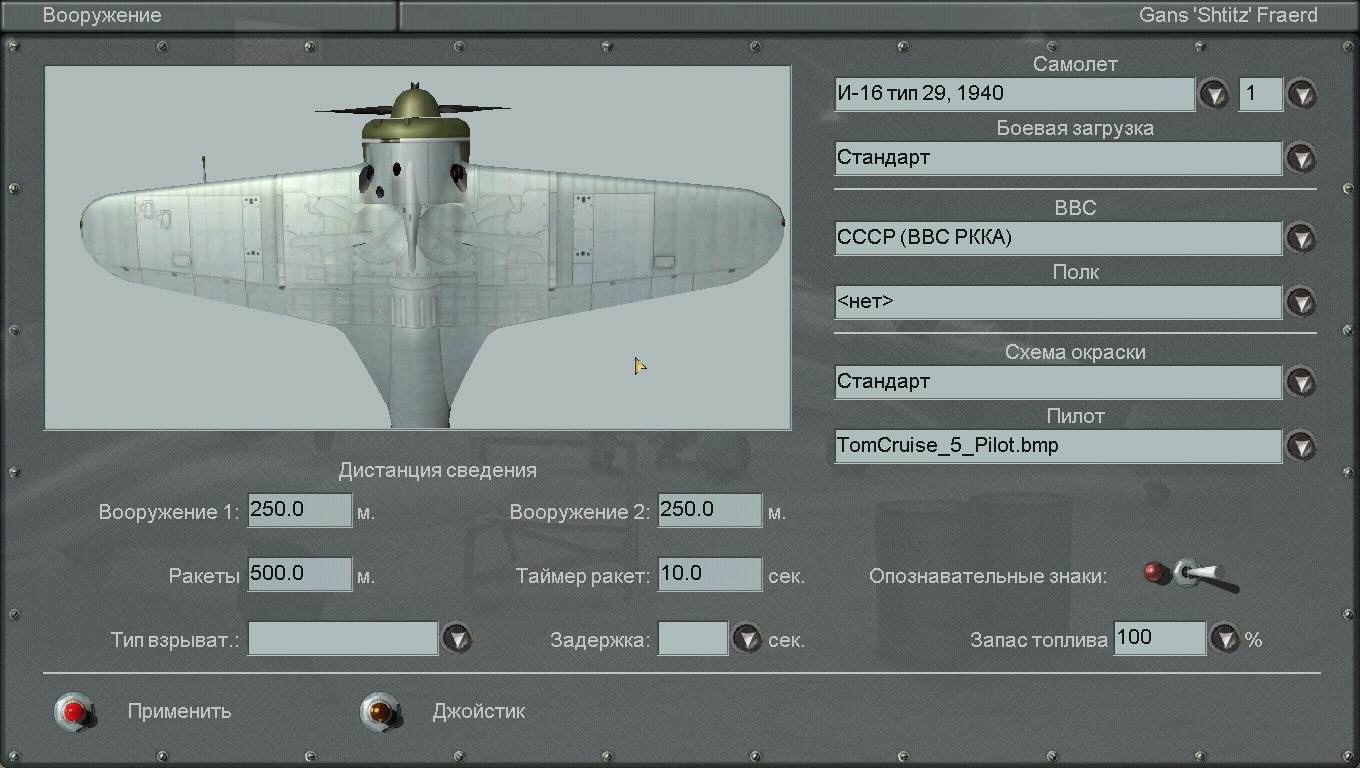Click the Задержка value field
This screenshot has height=768, width=1360.
(x=693, y=638)
